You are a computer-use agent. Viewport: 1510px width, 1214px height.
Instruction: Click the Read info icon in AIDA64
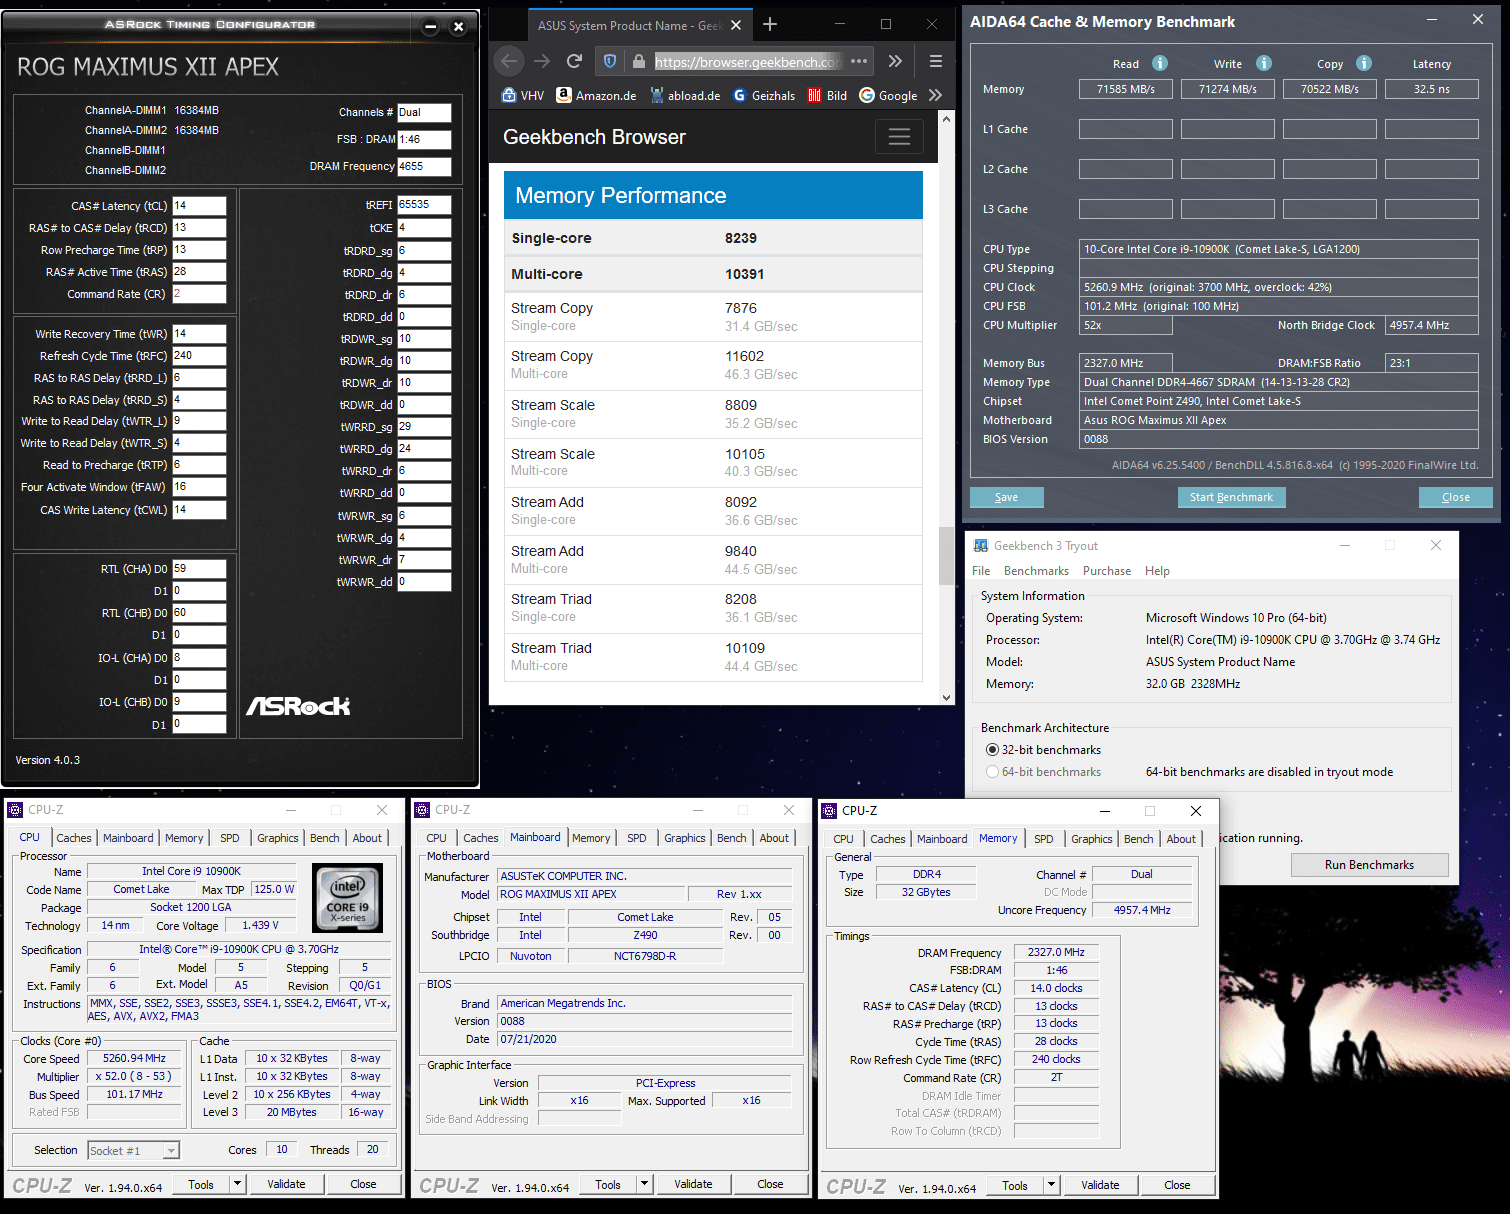pos(1160,63)
